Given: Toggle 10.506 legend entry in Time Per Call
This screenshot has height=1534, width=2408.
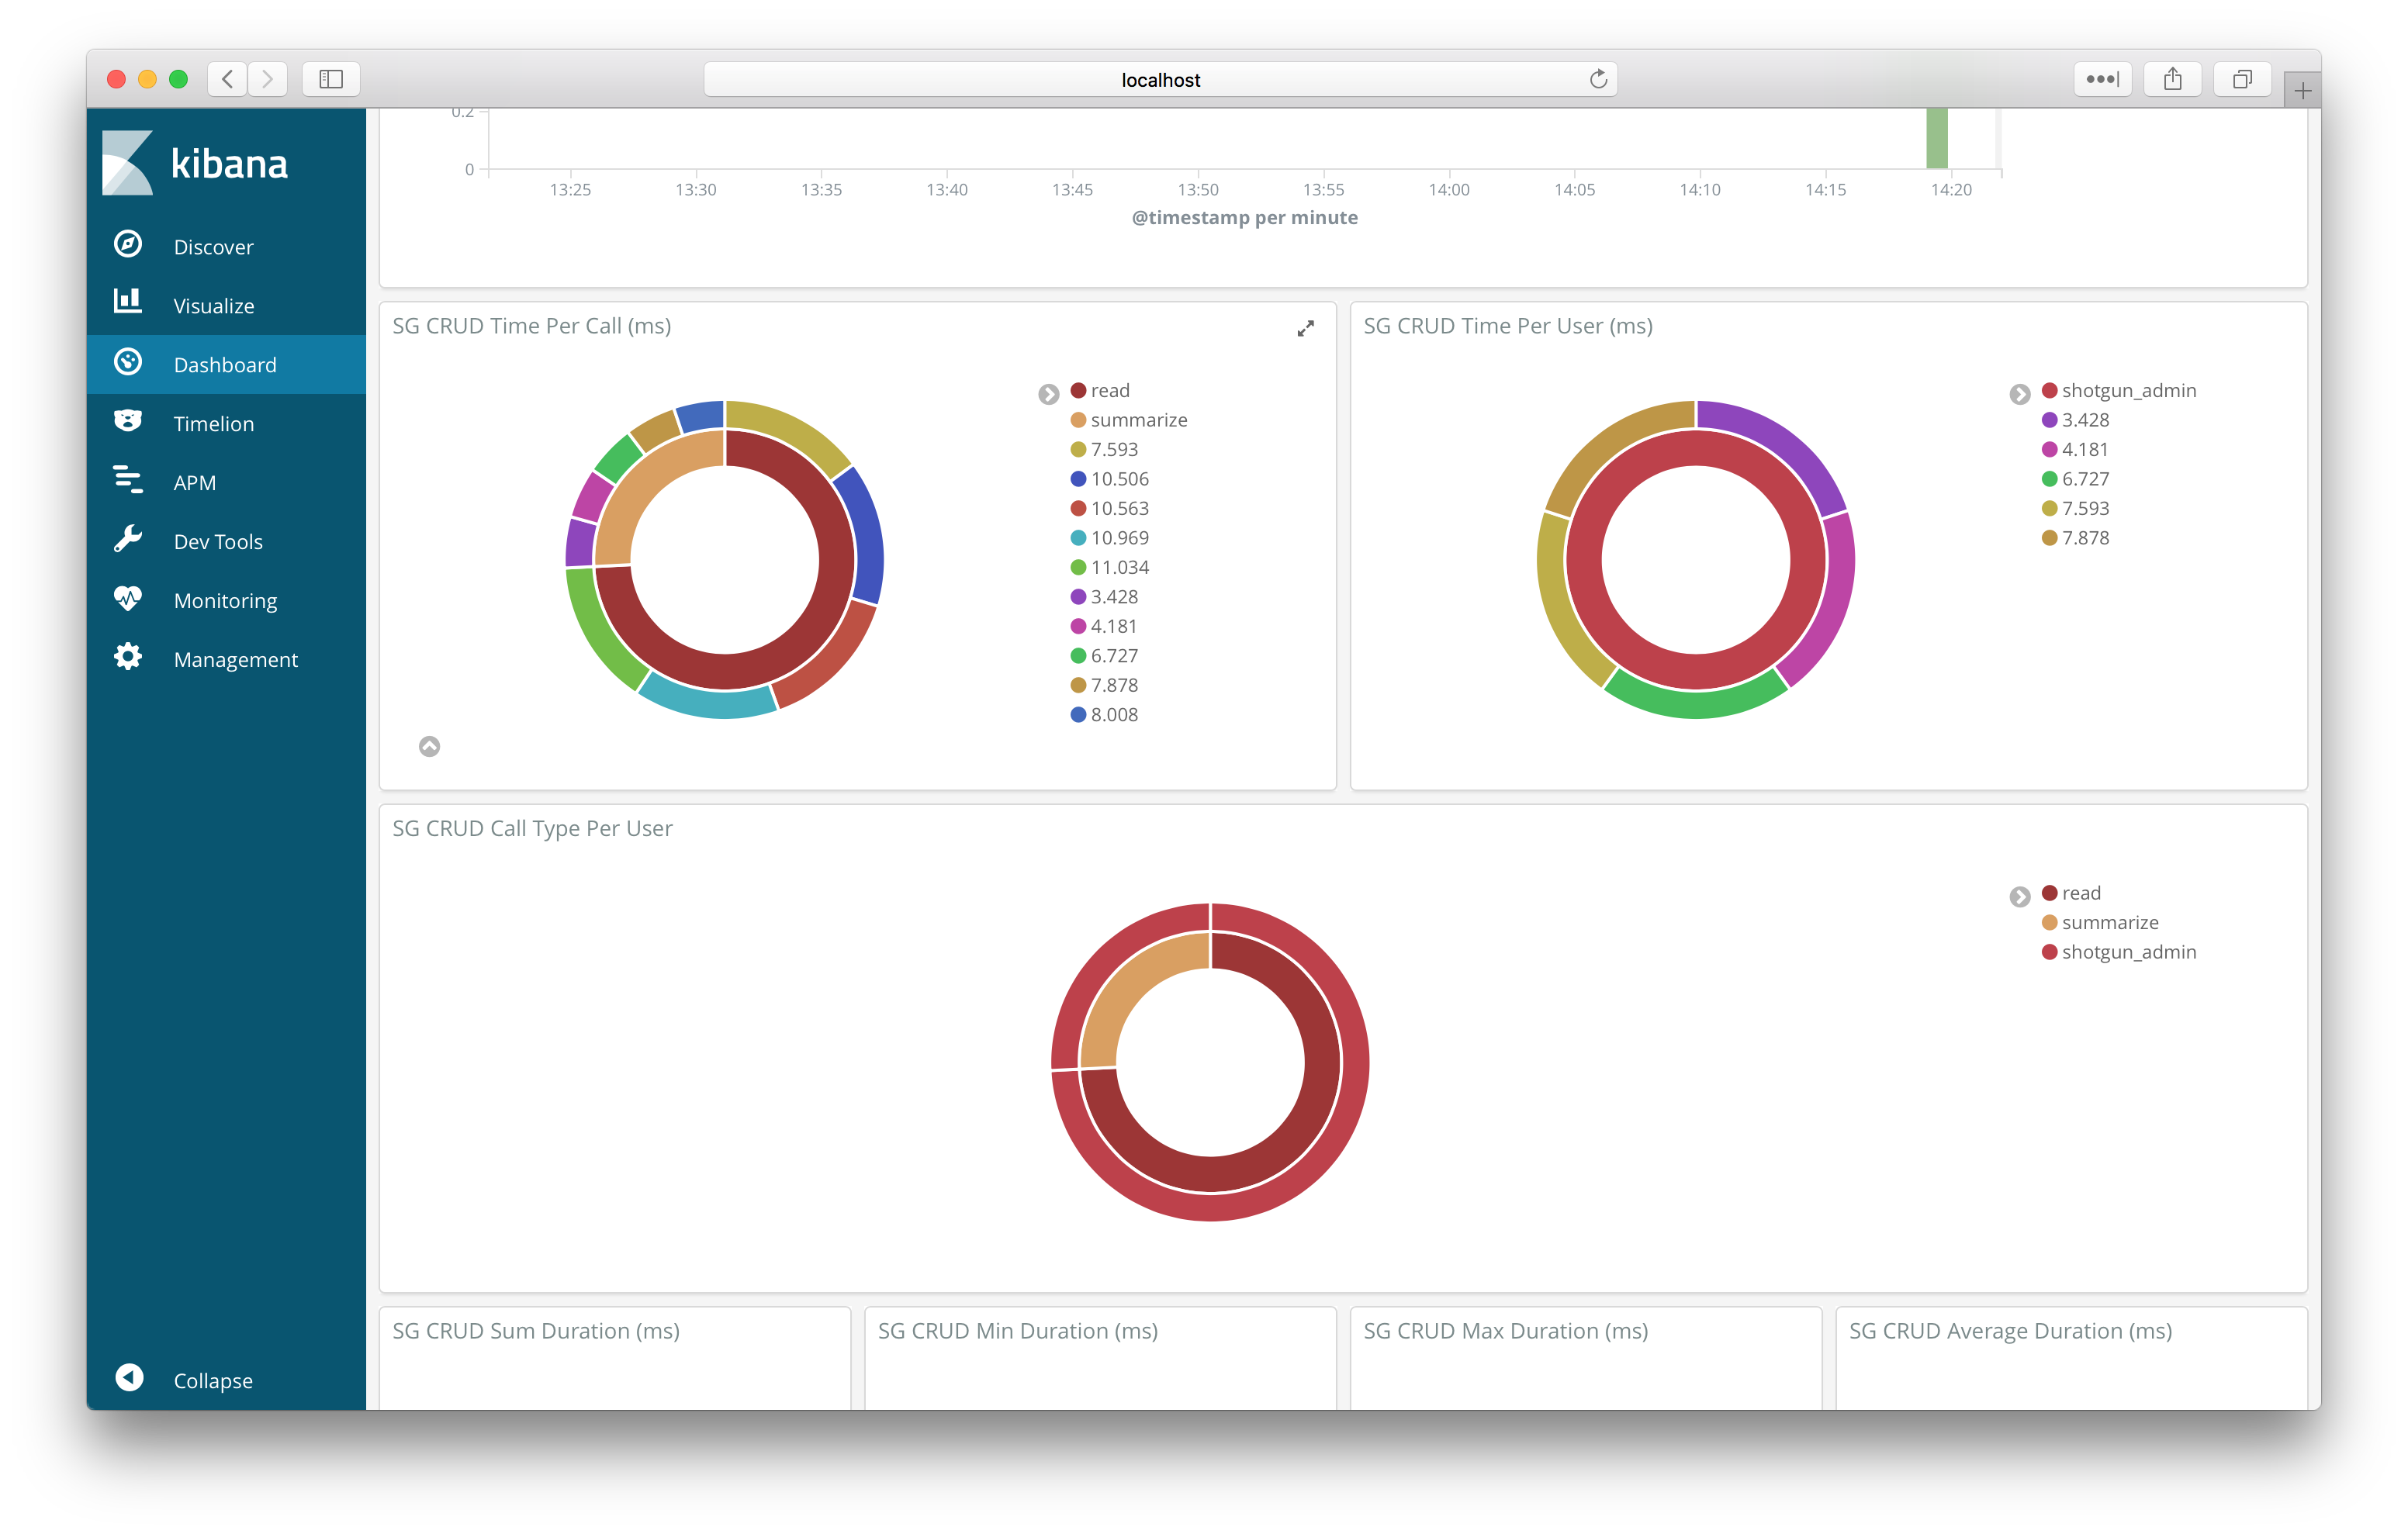Looking at the screenshot, I should coord(1119,479).
